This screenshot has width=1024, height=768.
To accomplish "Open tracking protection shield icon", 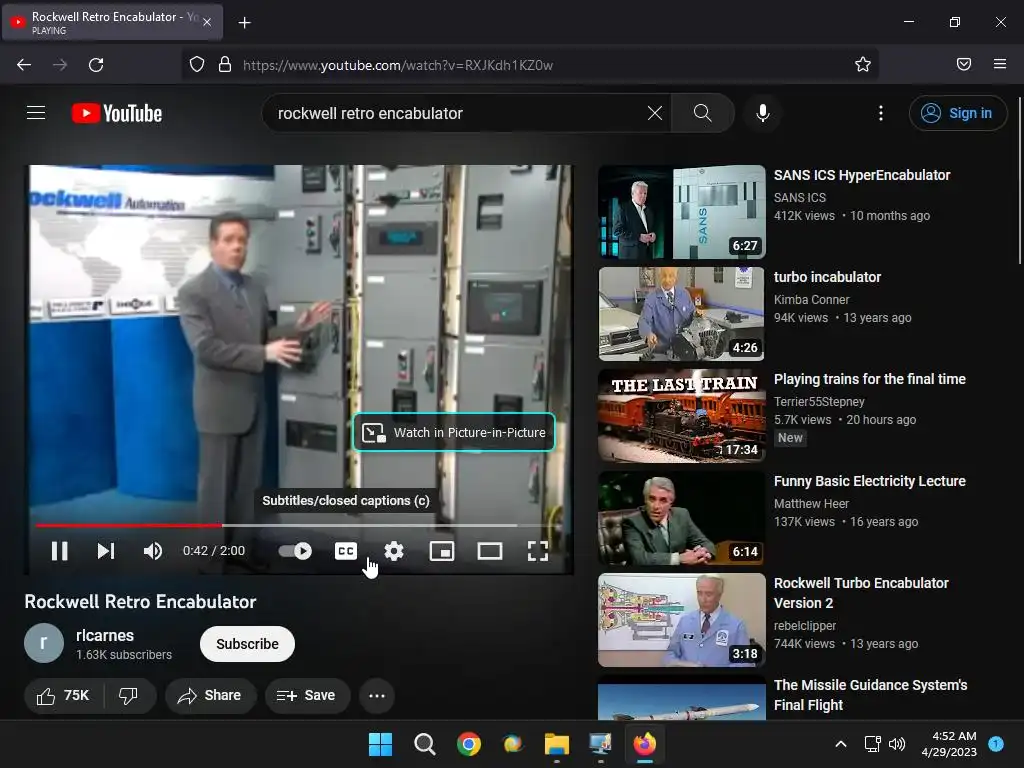I will click(197, 65).
